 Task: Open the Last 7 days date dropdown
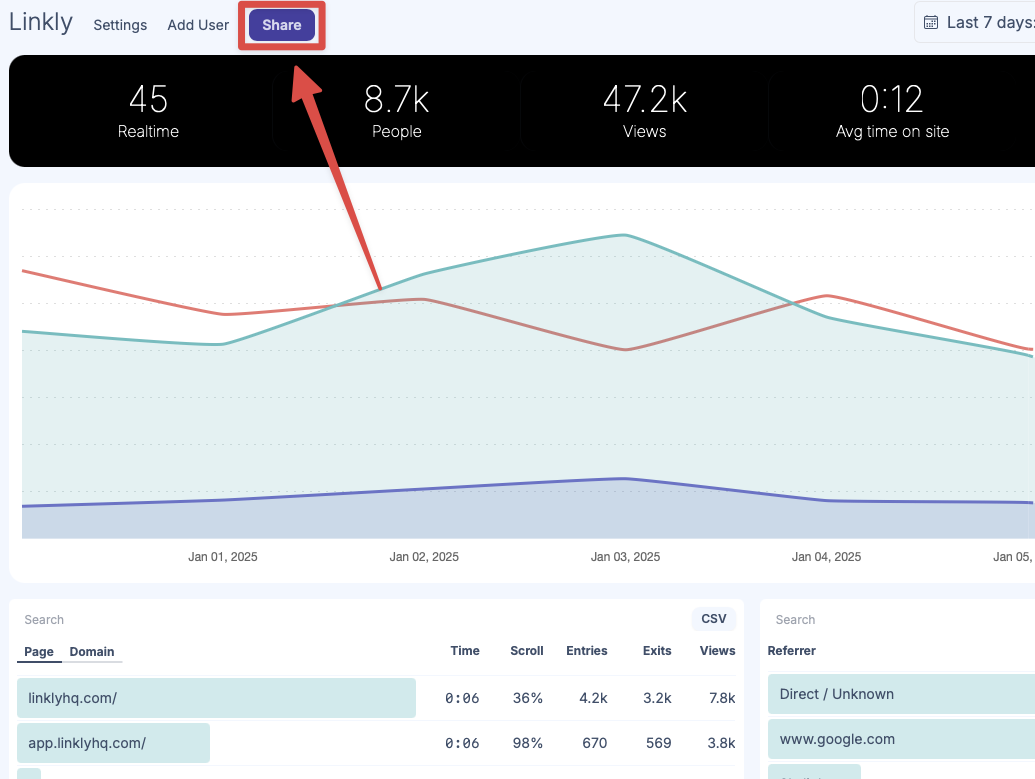pyautogui.click(x=985, y=22)
